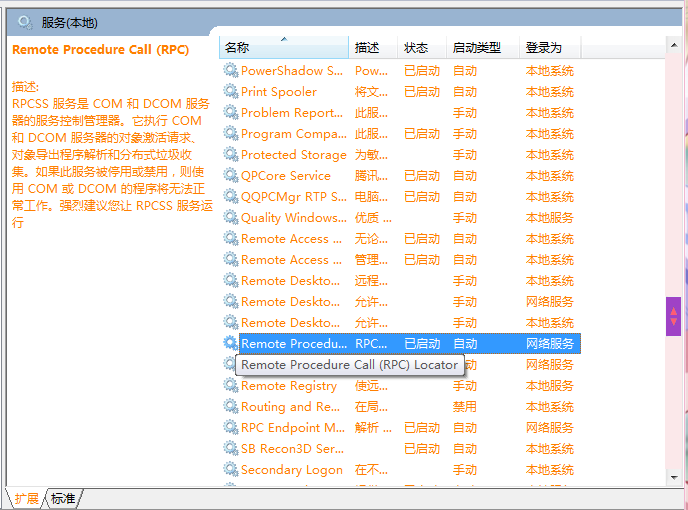Click the gear icon beside Remote Registry
The image size is (688, 510).
click(x=230, y=385)
